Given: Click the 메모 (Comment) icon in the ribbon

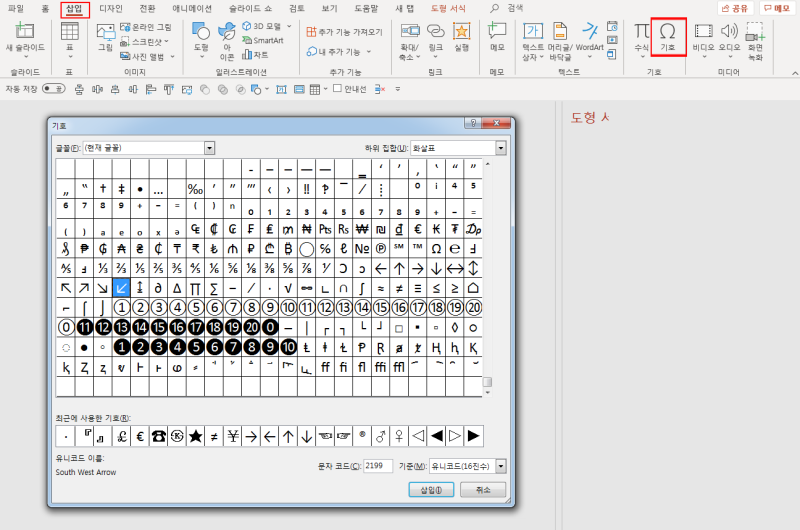Looking at the screenshot, I should coord(497,34).
